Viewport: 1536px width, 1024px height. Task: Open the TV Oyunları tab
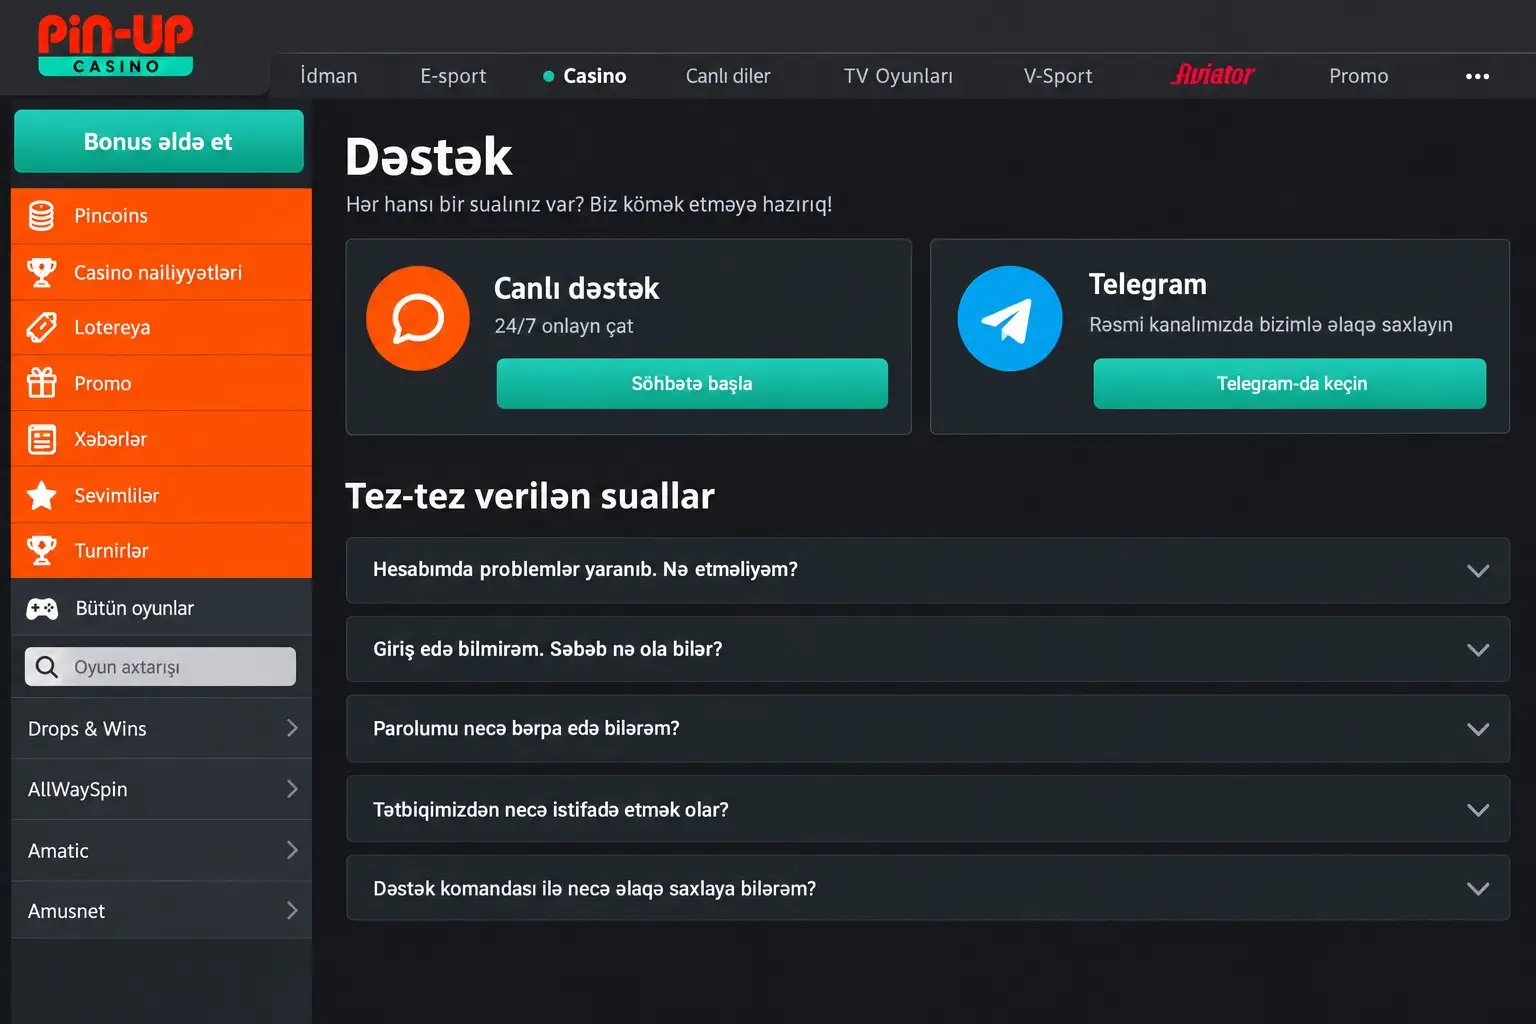(x=898, y=76)
